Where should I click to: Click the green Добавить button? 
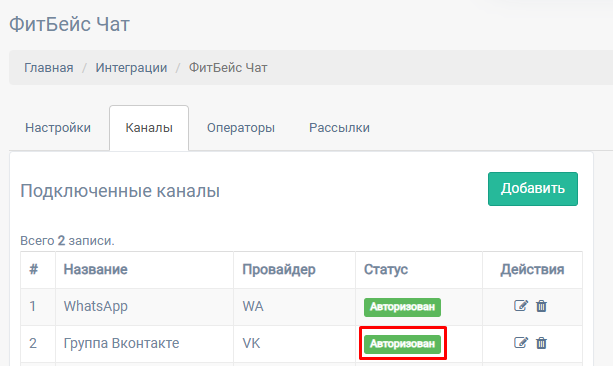tap(533, 189)
